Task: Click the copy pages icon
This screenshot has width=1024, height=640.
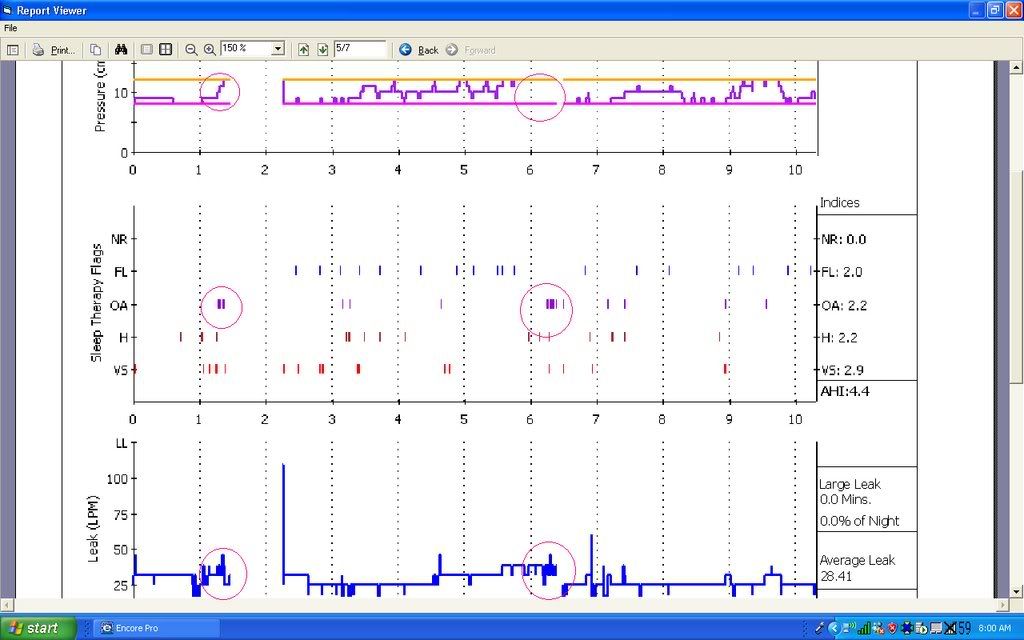Action: [95, 50]
